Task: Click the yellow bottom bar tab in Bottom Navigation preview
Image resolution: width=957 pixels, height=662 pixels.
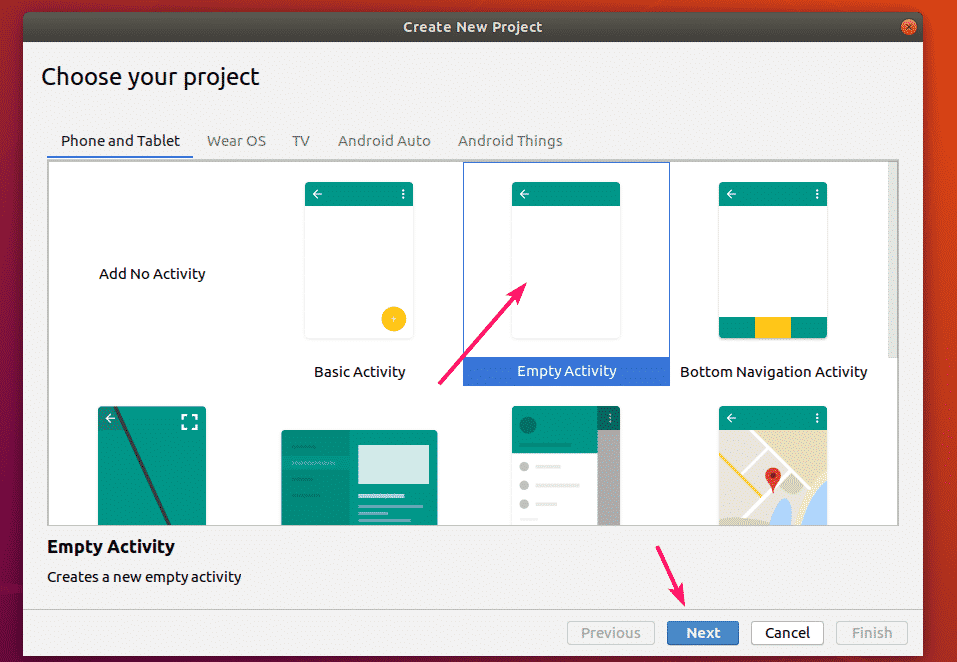Action: [773, 328]
